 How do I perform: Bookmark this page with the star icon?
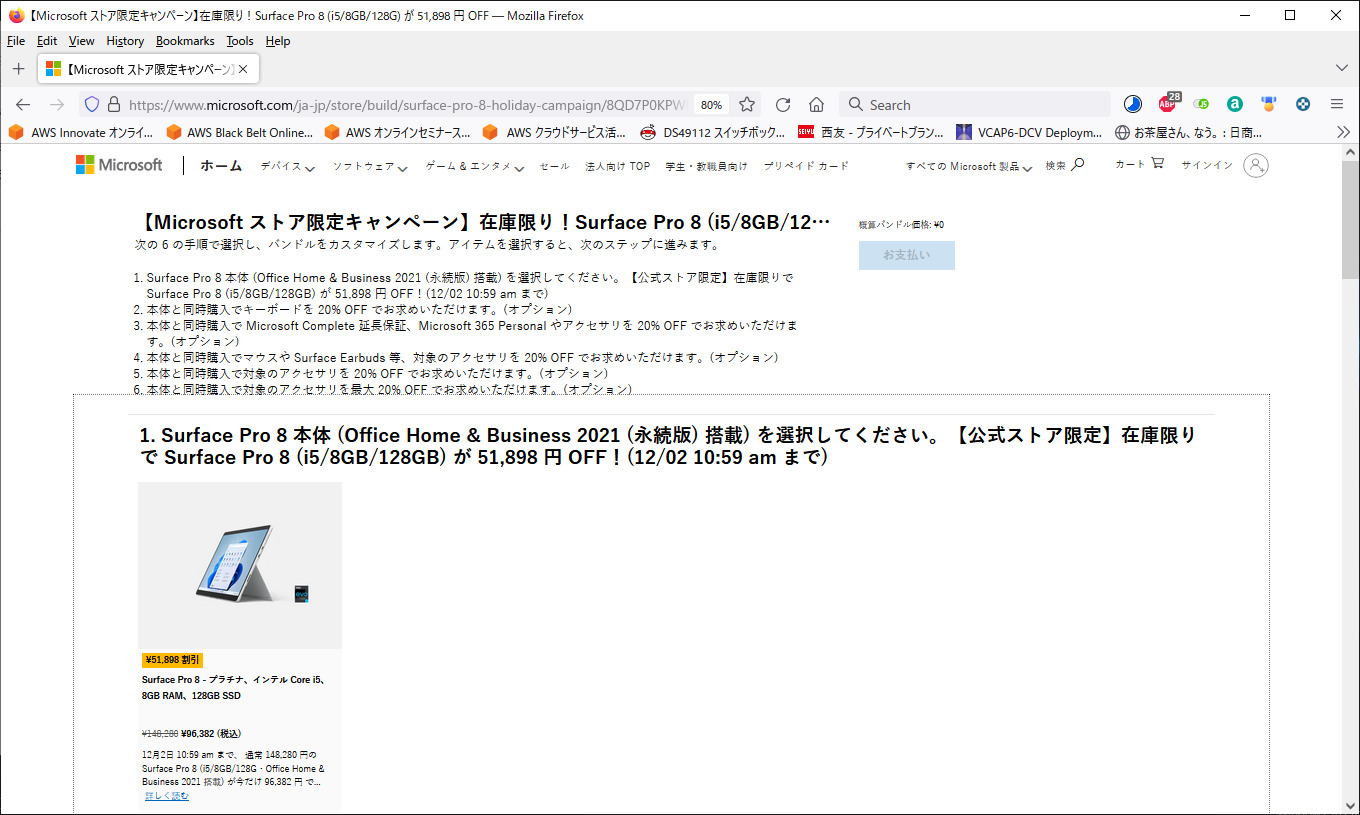(x=747, y=105)
